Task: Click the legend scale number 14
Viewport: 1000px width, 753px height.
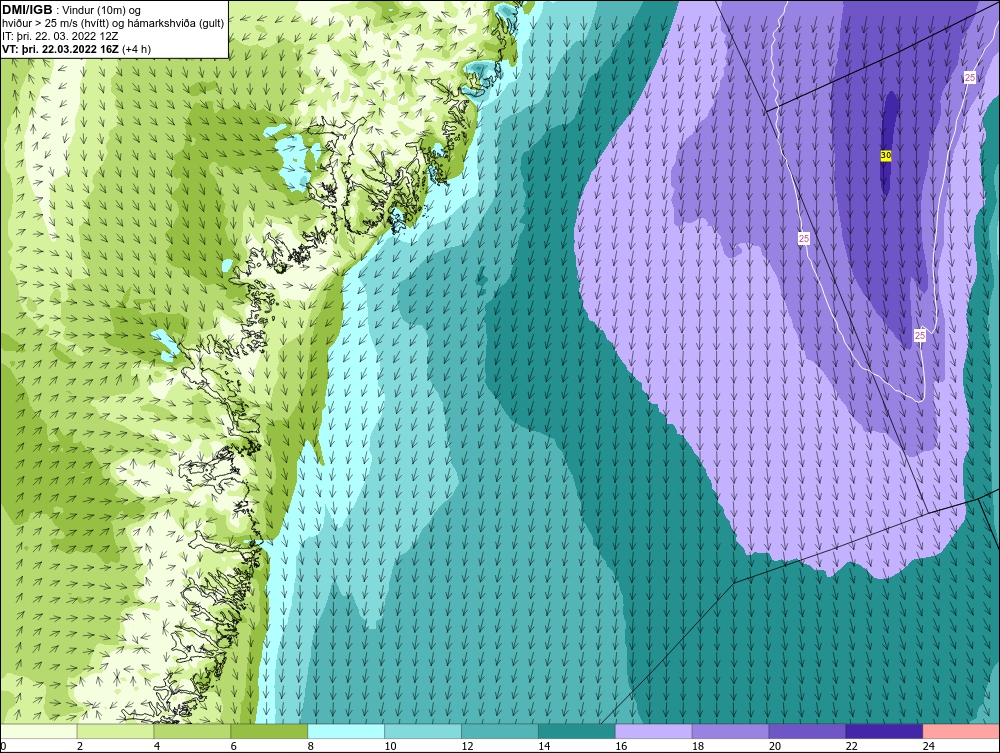Action: (544, 746)
